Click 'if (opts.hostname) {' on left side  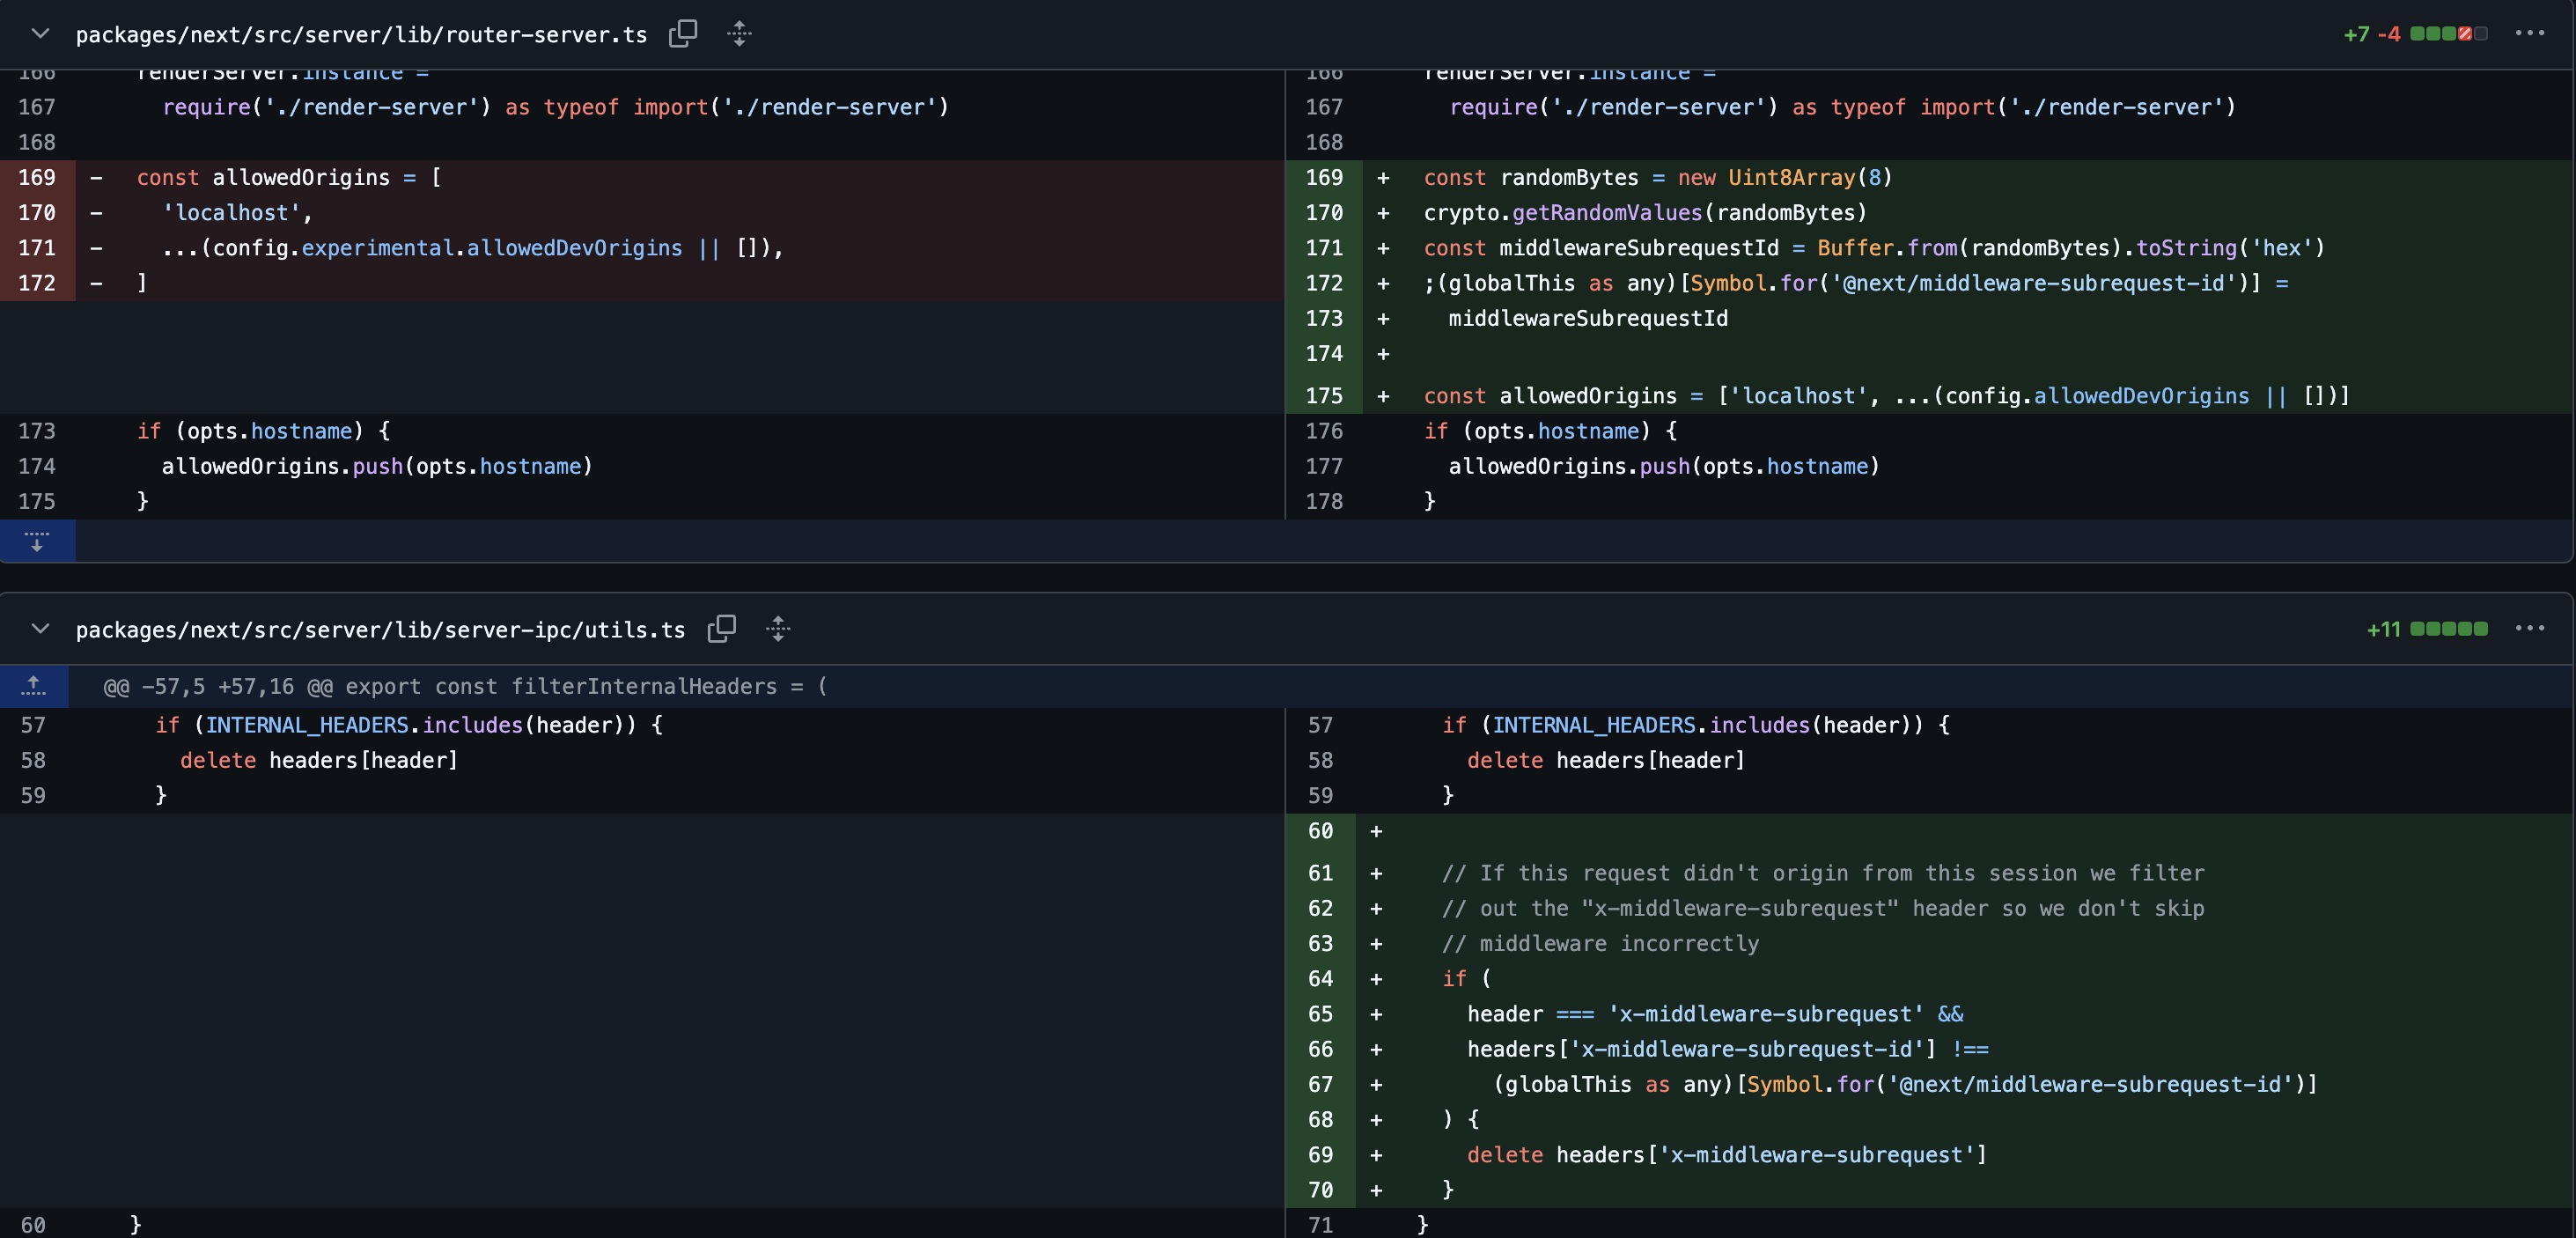point(264,430)
